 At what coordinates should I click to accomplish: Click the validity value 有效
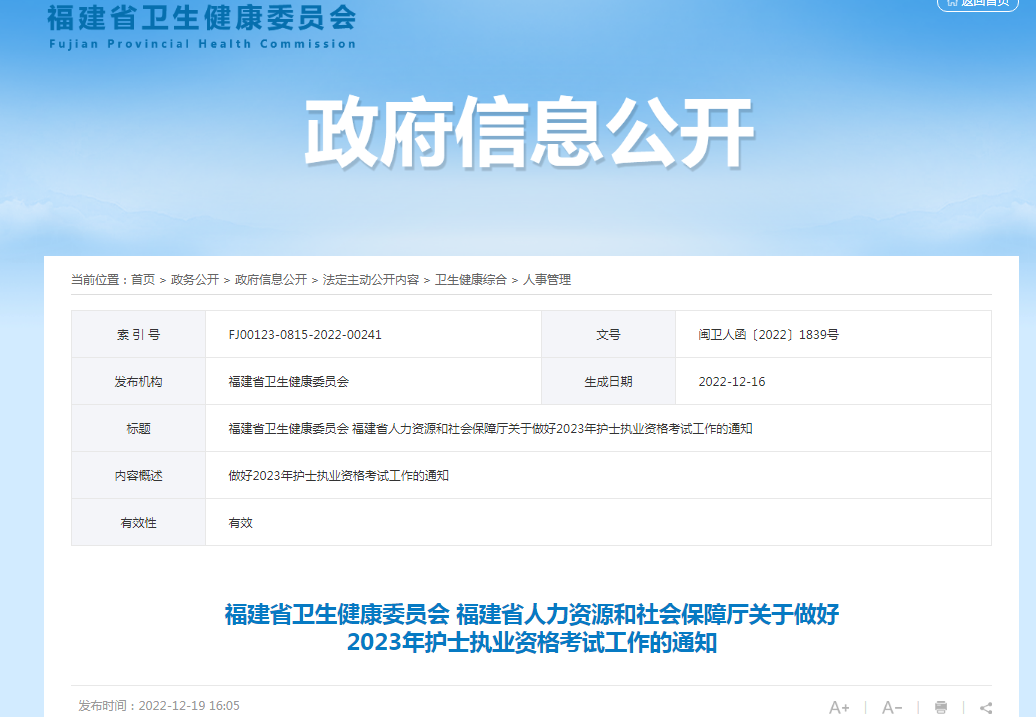(x=240, y=522)
